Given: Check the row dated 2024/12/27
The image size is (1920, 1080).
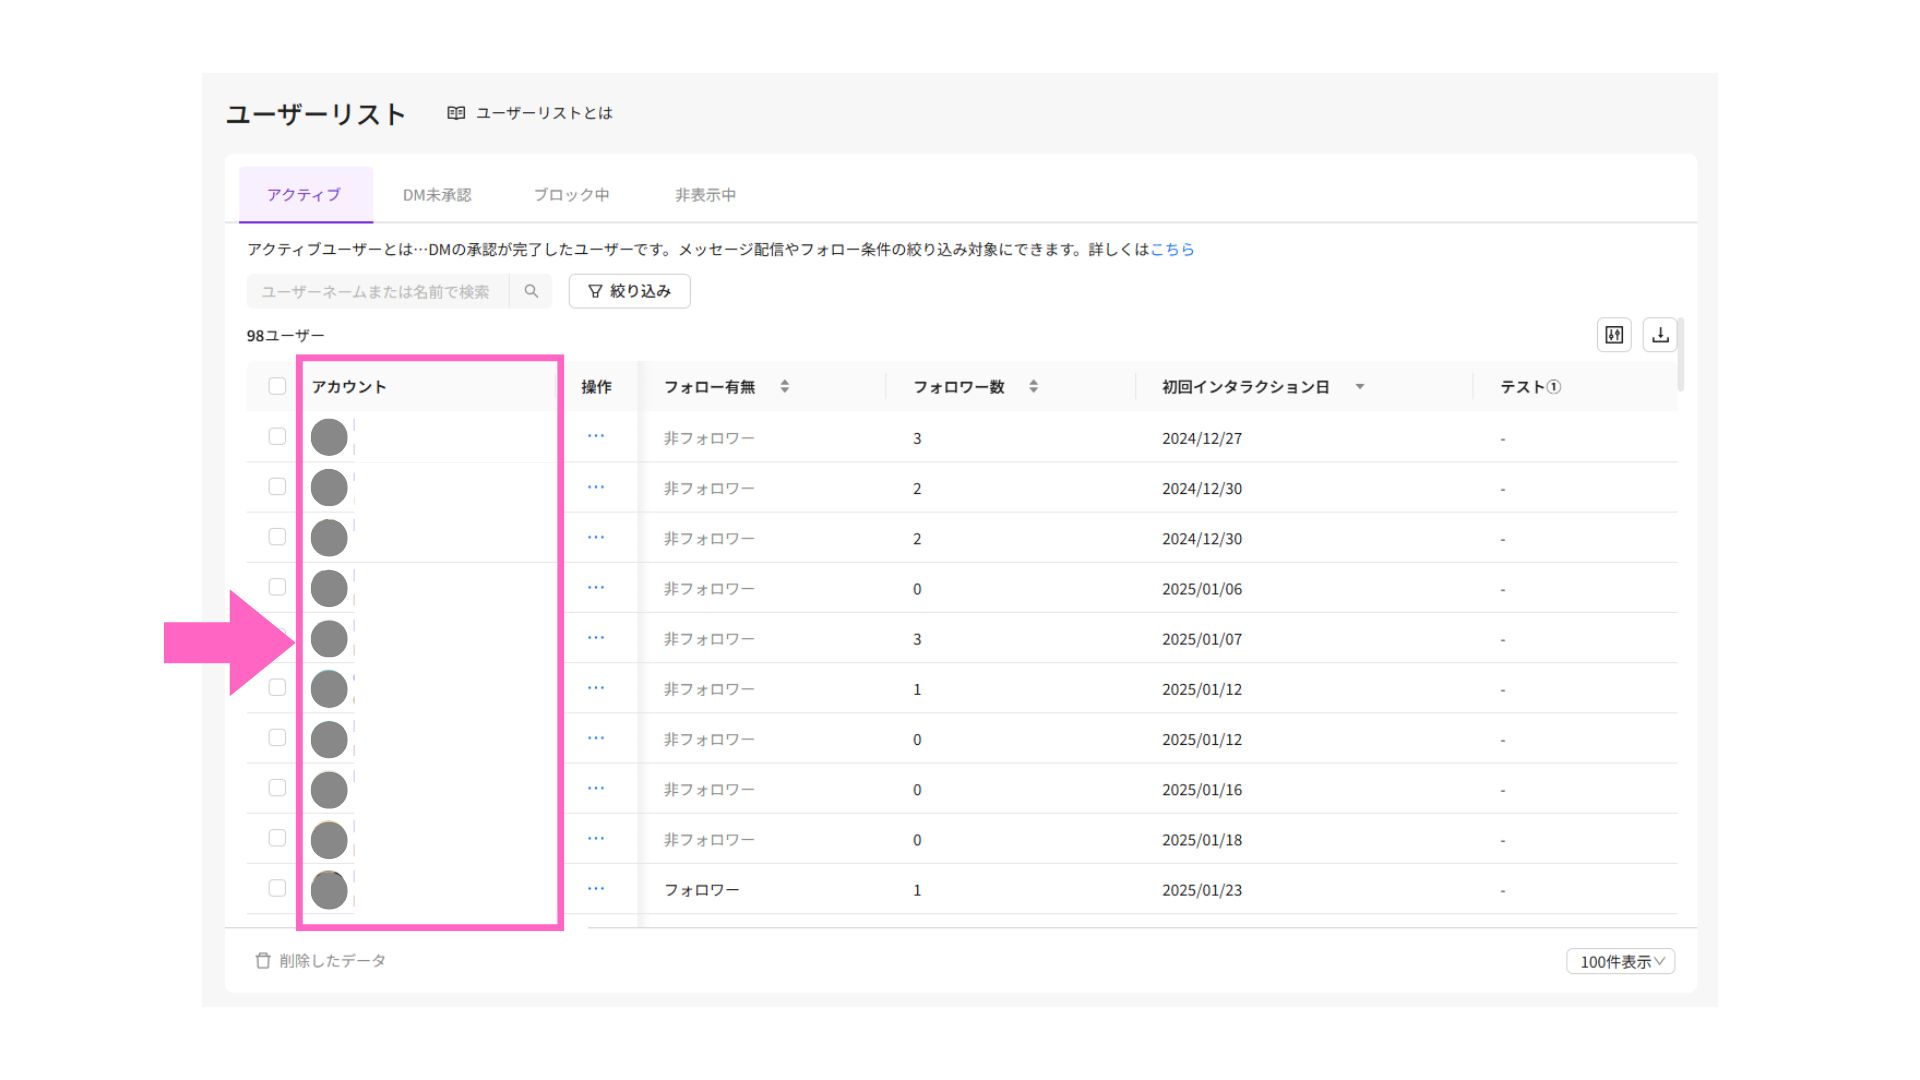Looking at the screenshot, I should 277,436.
